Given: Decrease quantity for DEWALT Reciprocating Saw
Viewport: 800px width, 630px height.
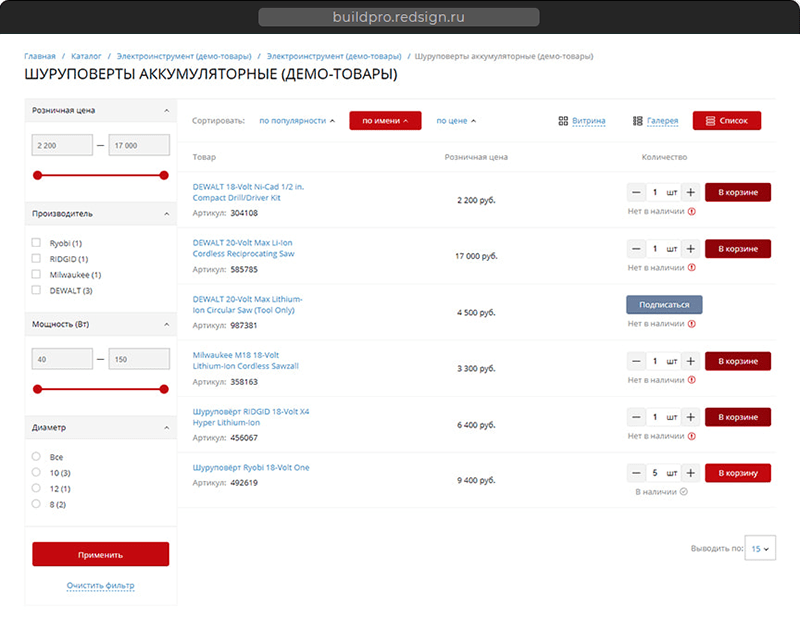Looking at the screenshot, I should tap(636, 249).
